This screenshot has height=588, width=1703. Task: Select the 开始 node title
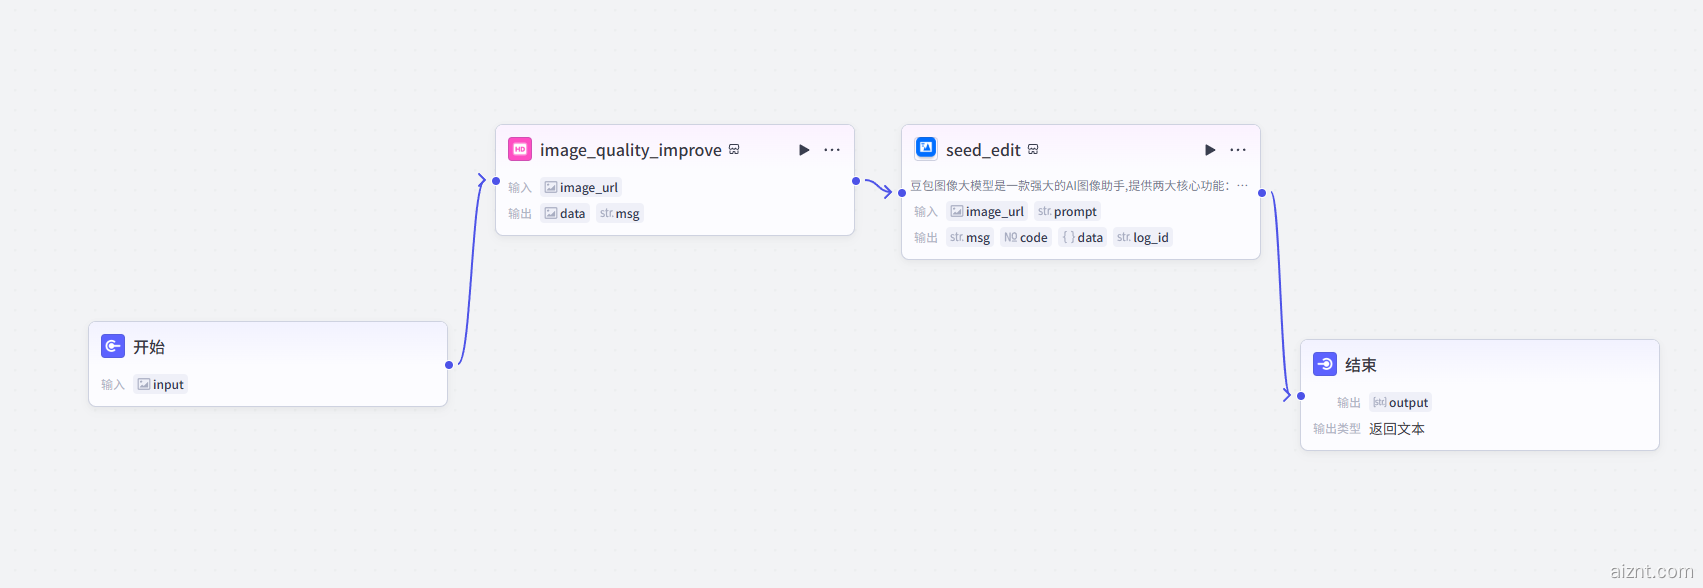click(x=149, y=347)
